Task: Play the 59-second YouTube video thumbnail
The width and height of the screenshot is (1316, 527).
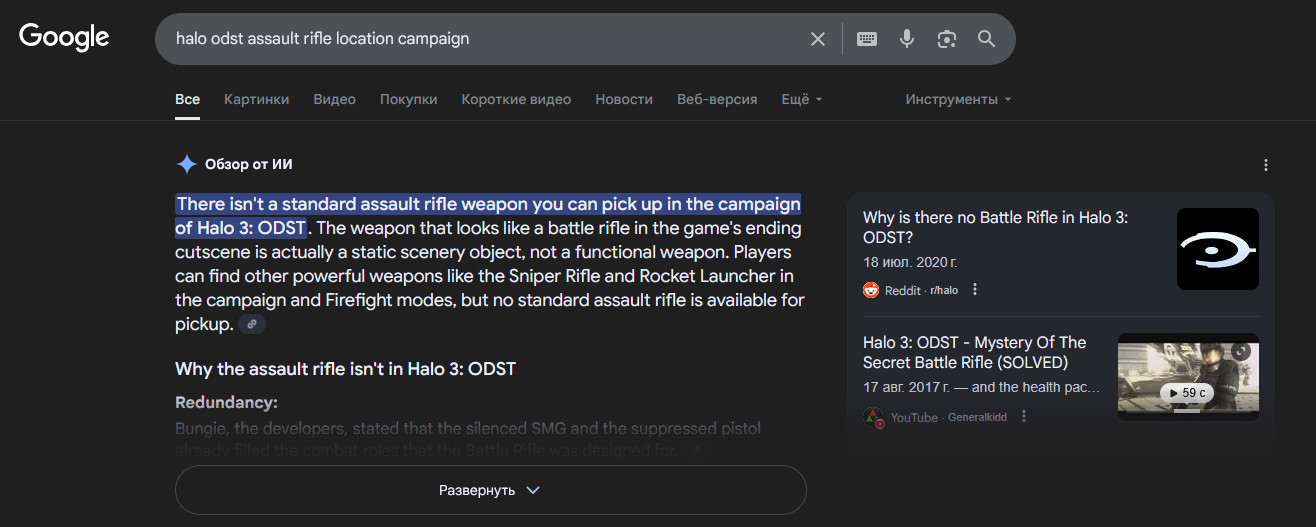Action: pos(1188,377)
